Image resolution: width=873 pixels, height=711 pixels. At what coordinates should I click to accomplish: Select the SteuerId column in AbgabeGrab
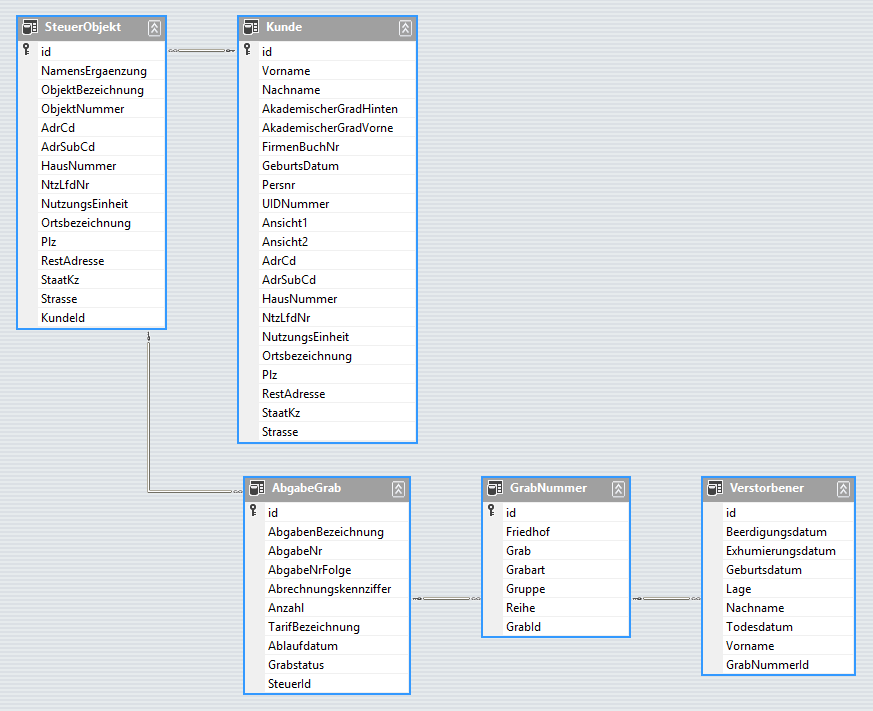coord(289,684)
